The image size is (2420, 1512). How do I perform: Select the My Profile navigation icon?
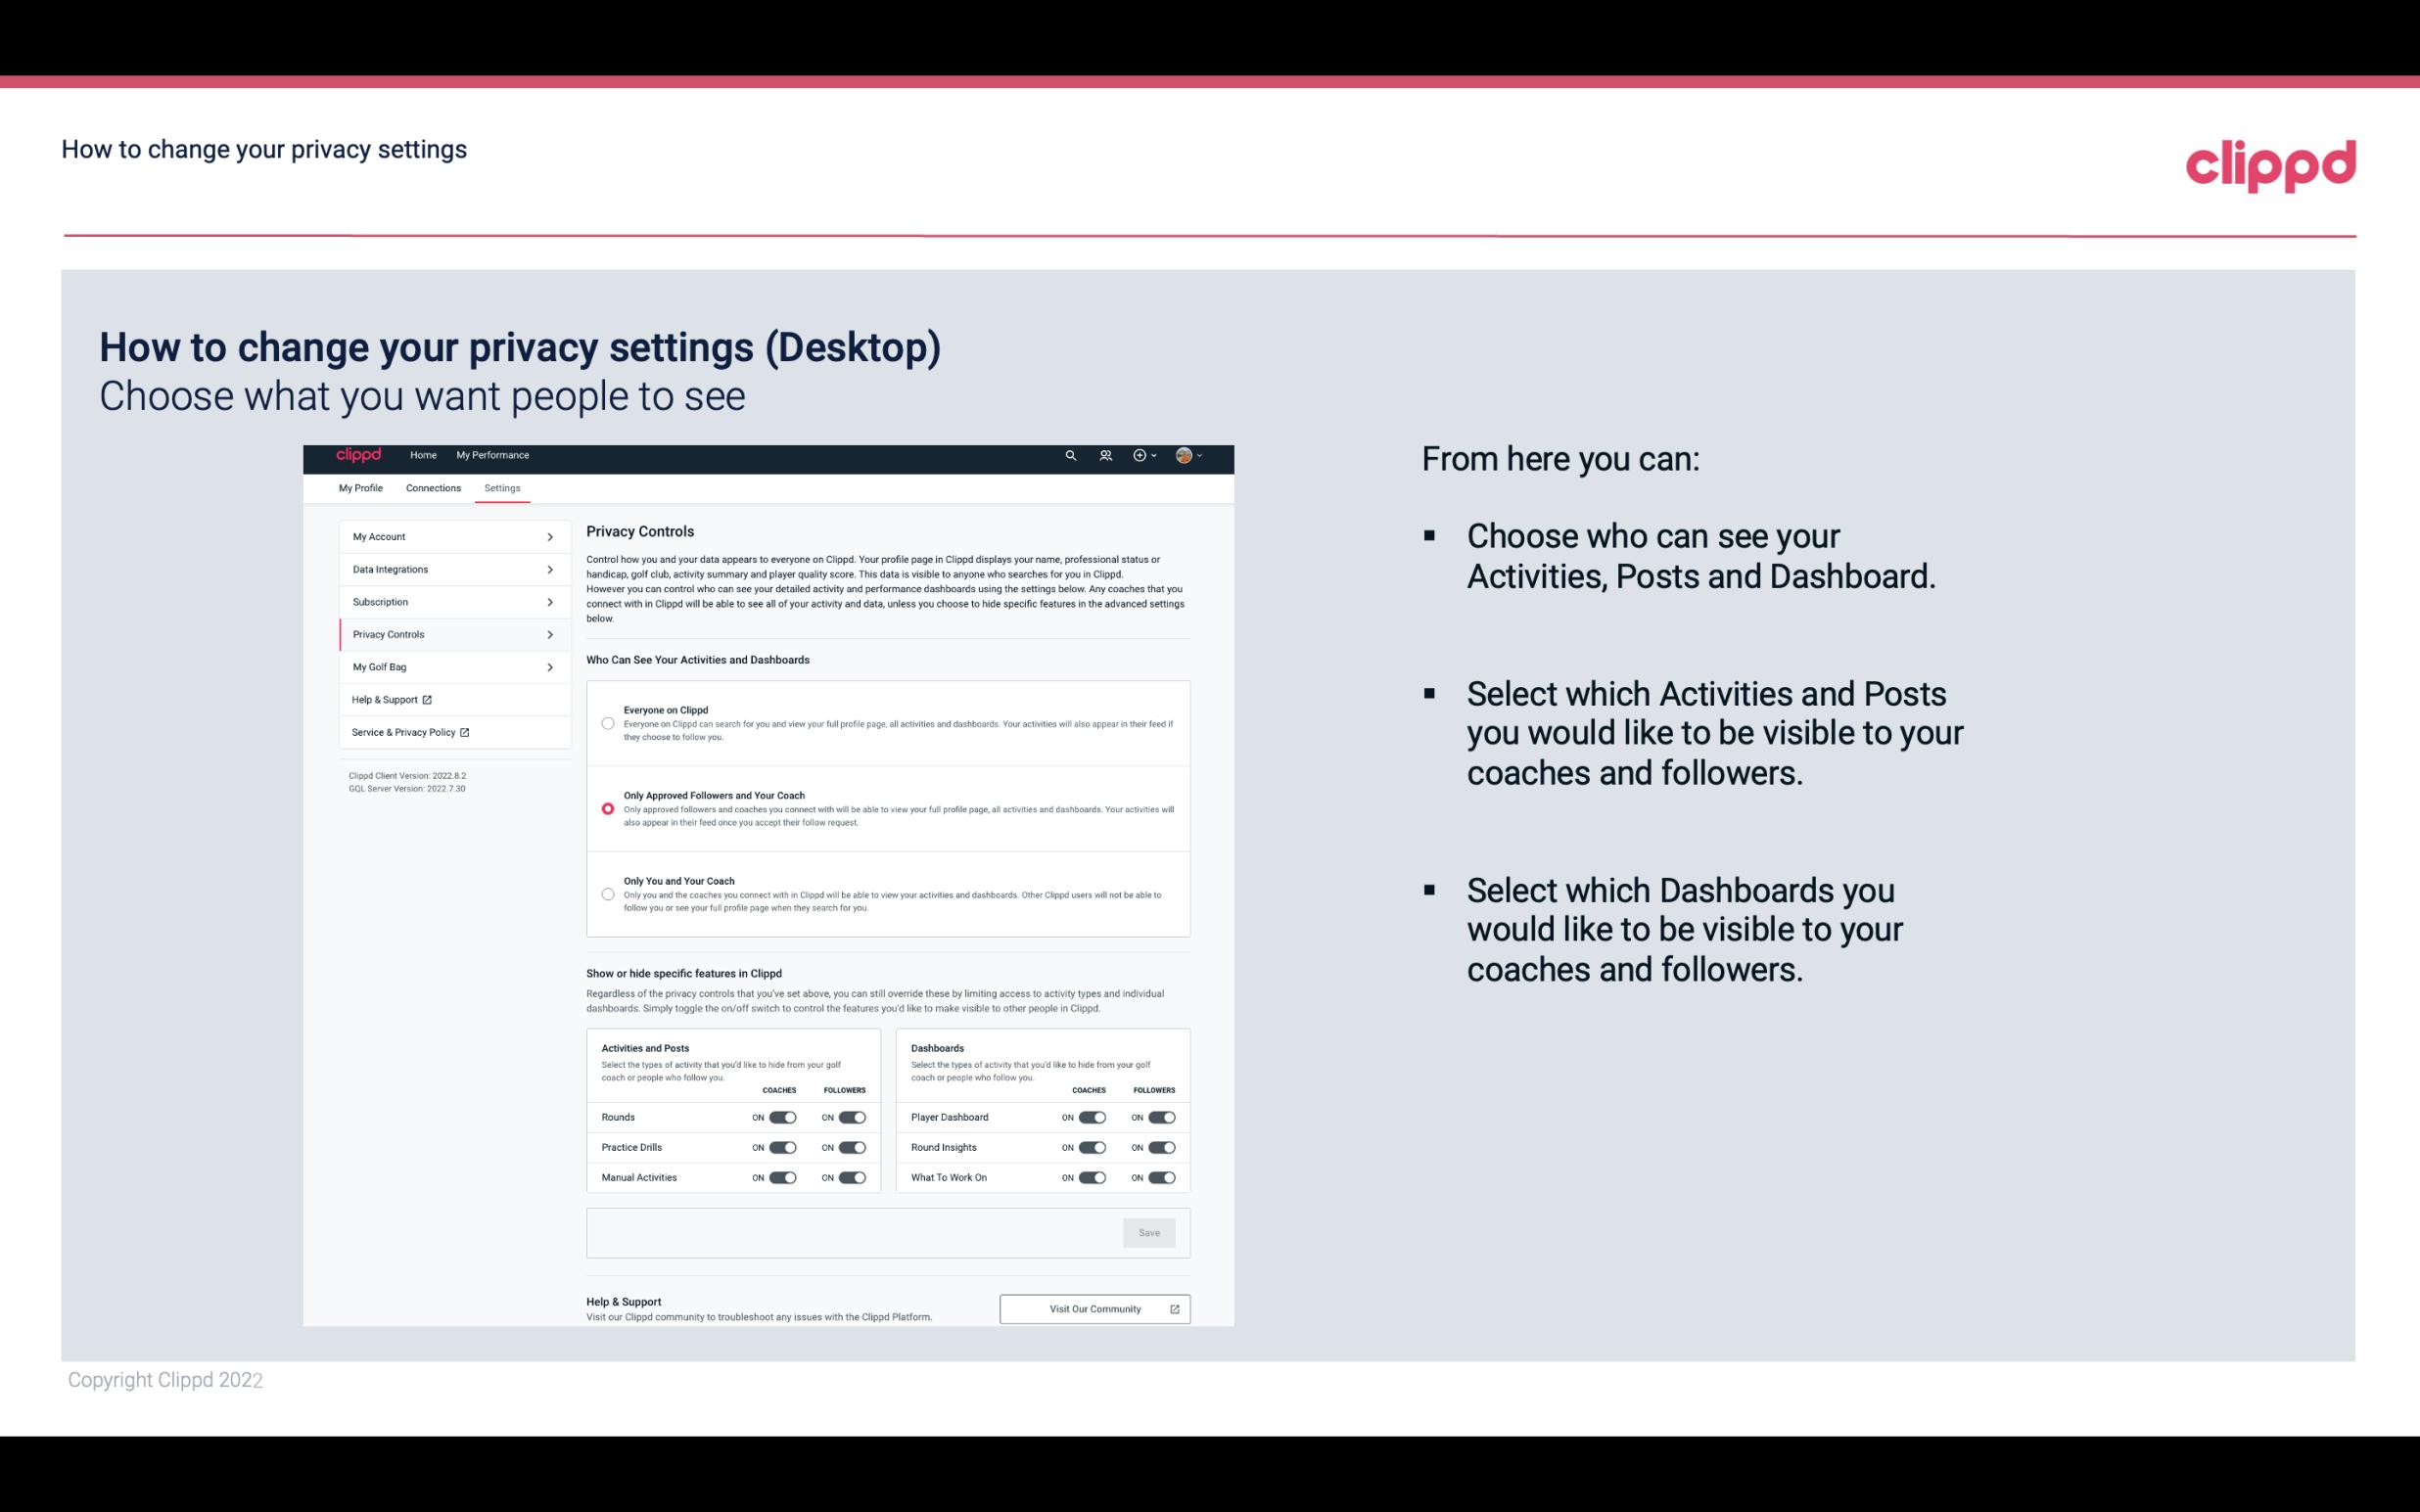pyautogui.click(x=360, y=487)
